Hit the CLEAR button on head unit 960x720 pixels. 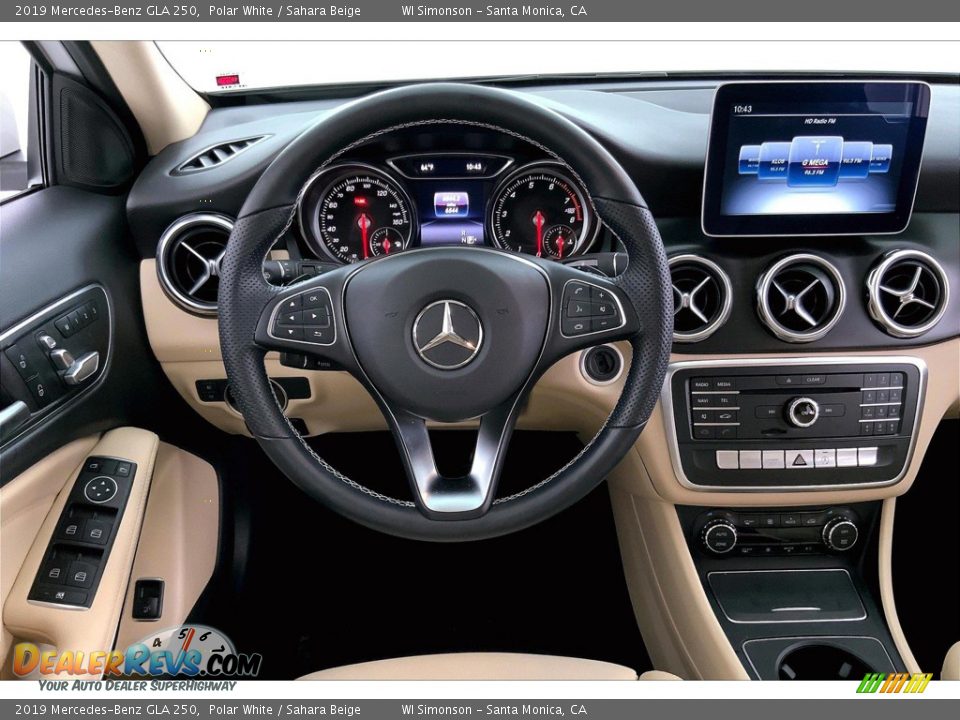pyautogui.click(x=813, y=380)
